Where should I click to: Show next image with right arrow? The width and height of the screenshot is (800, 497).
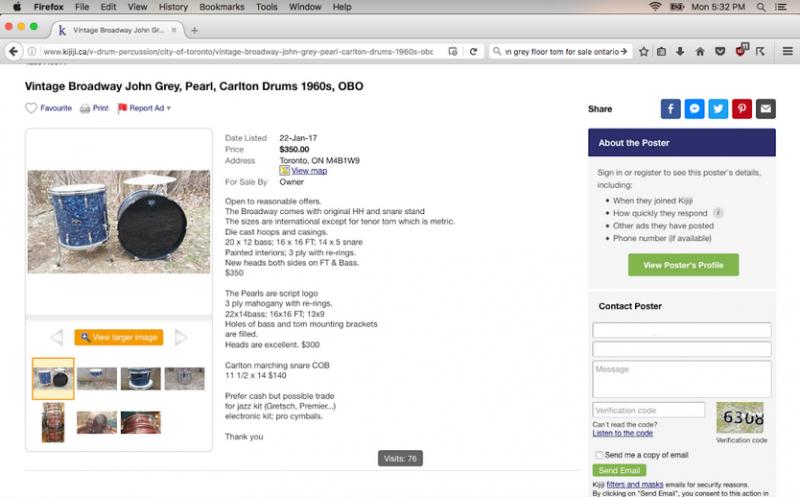[181, 338]
